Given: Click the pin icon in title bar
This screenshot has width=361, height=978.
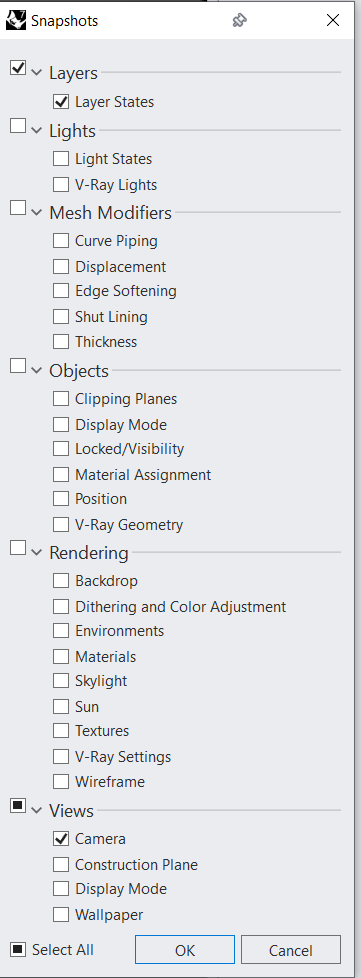Looking at the screenshot, I should 239,21.
